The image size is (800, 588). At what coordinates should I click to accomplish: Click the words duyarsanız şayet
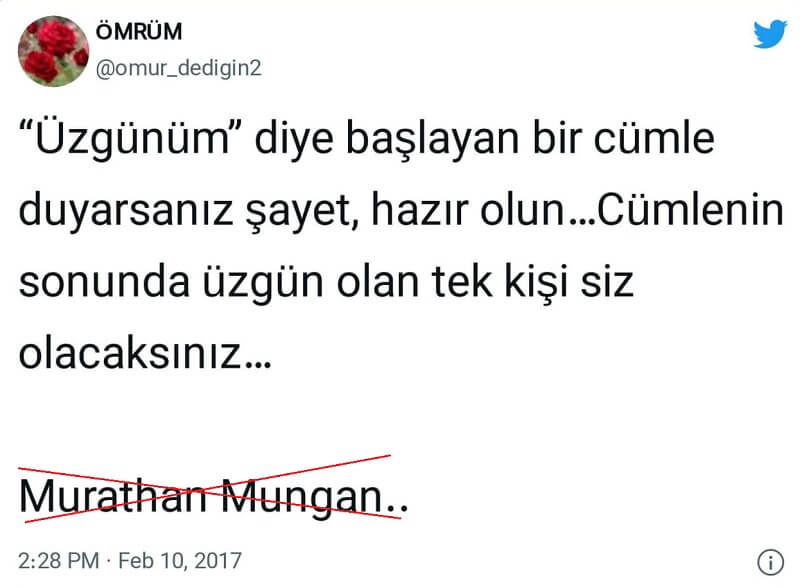184,211
